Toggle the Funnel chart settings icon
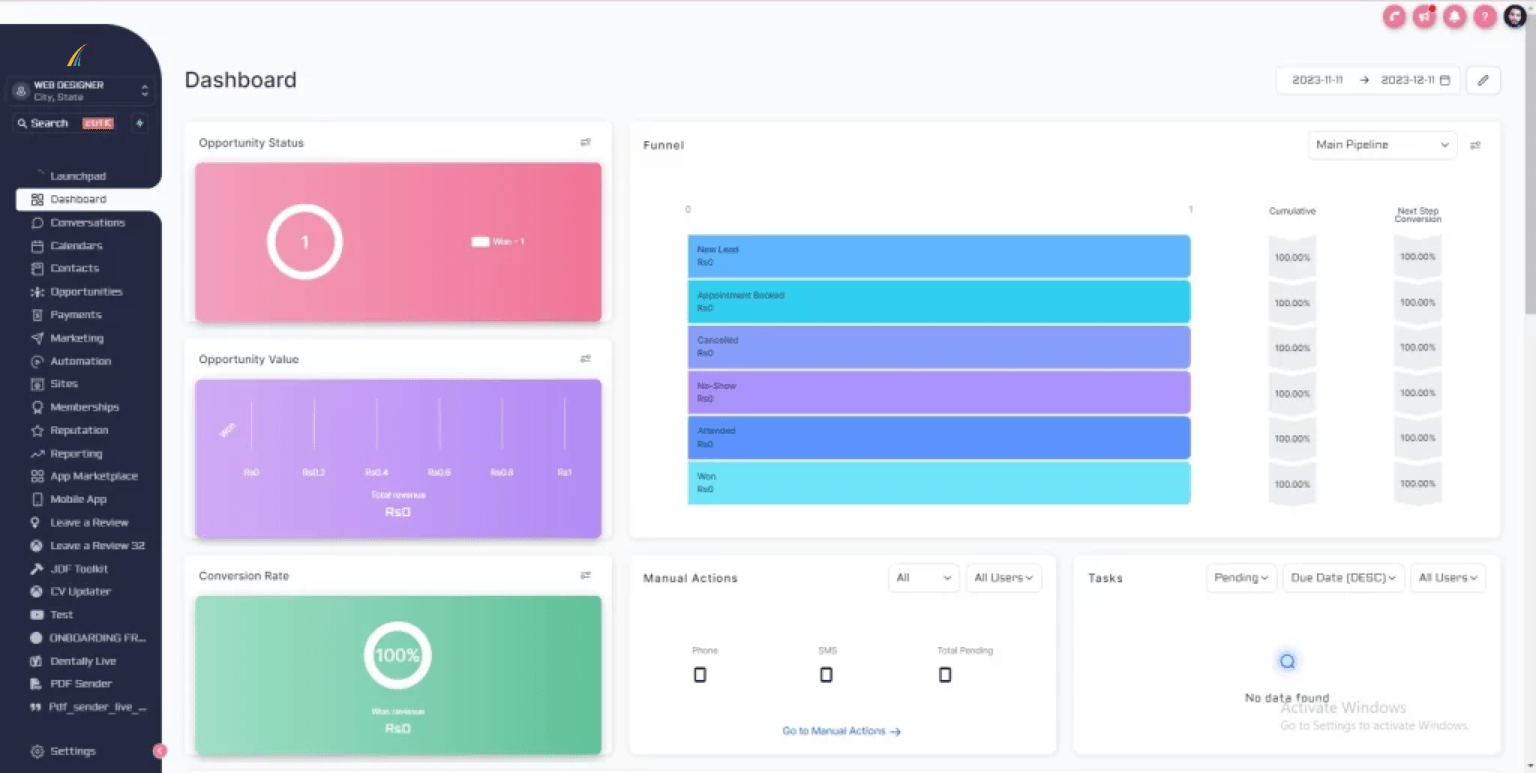The width and height of the screenshot is (1536, 773). pos(1475,144)
